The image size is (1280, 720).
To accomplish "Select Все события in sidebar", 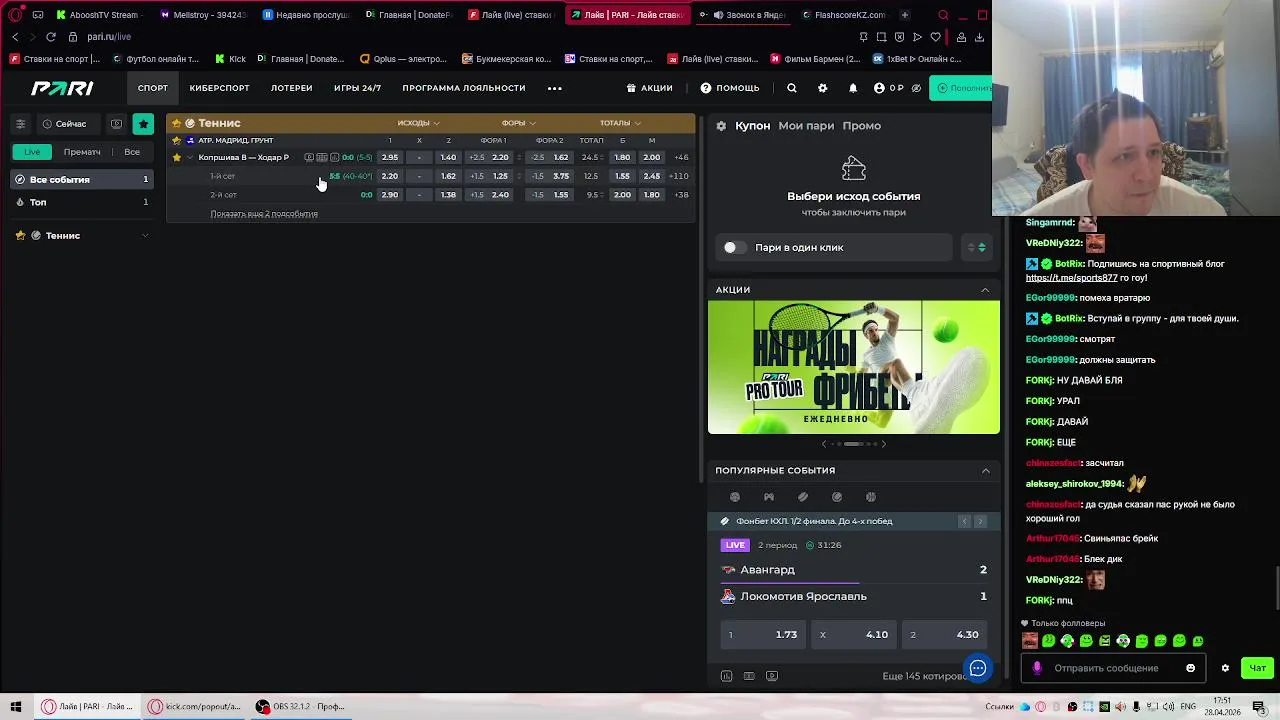I will coord(81,180).
